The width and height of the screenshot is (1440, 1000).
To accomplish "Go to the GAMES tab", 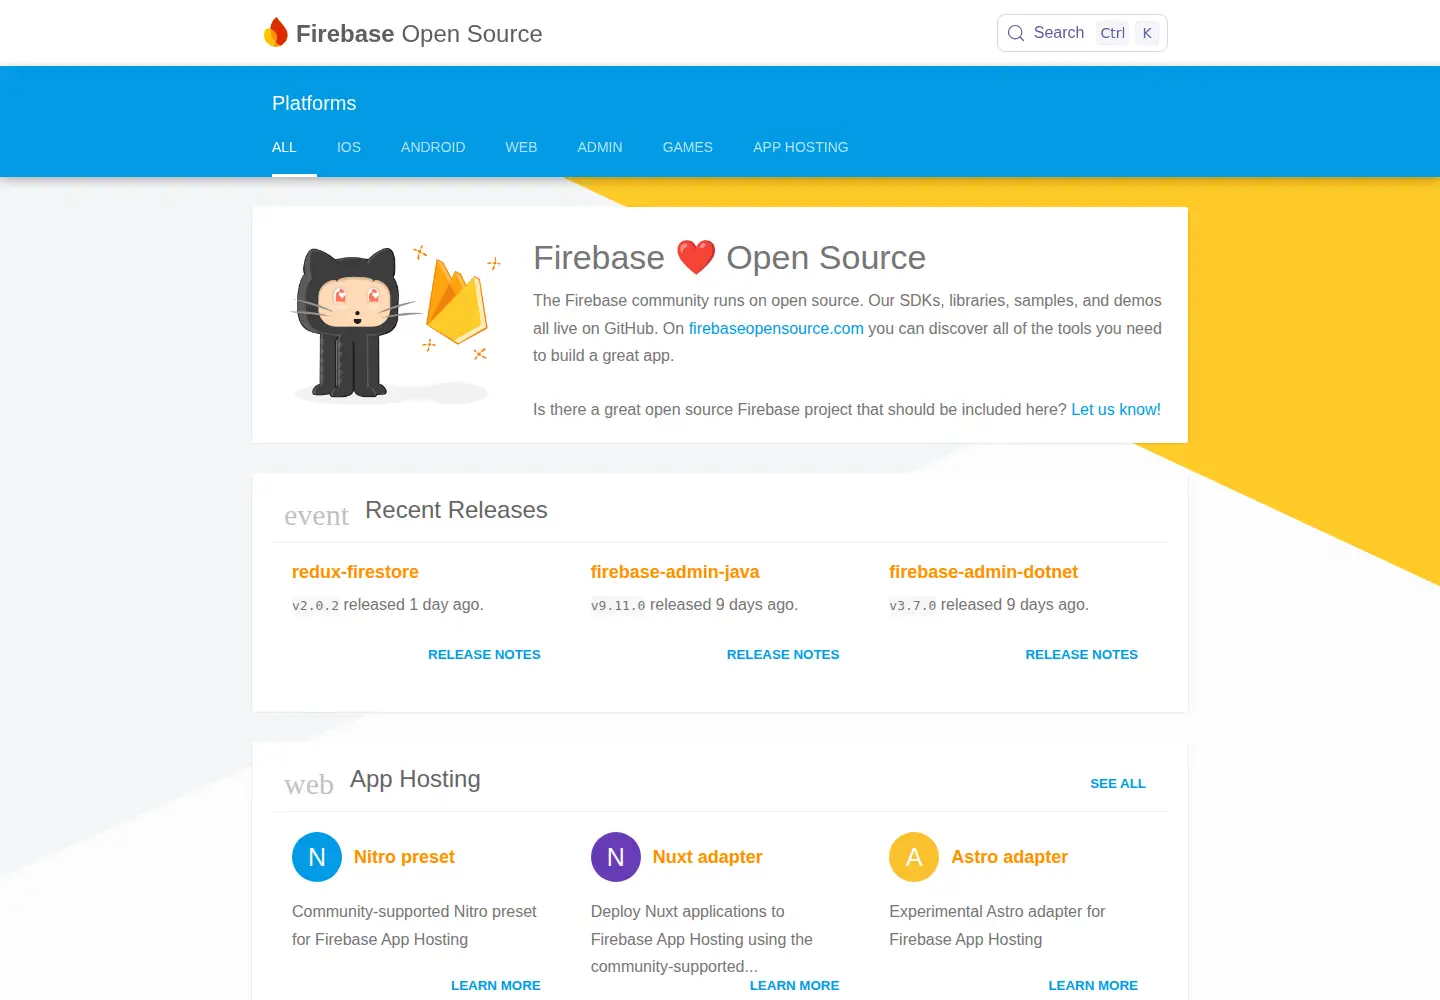I will 688,147.
